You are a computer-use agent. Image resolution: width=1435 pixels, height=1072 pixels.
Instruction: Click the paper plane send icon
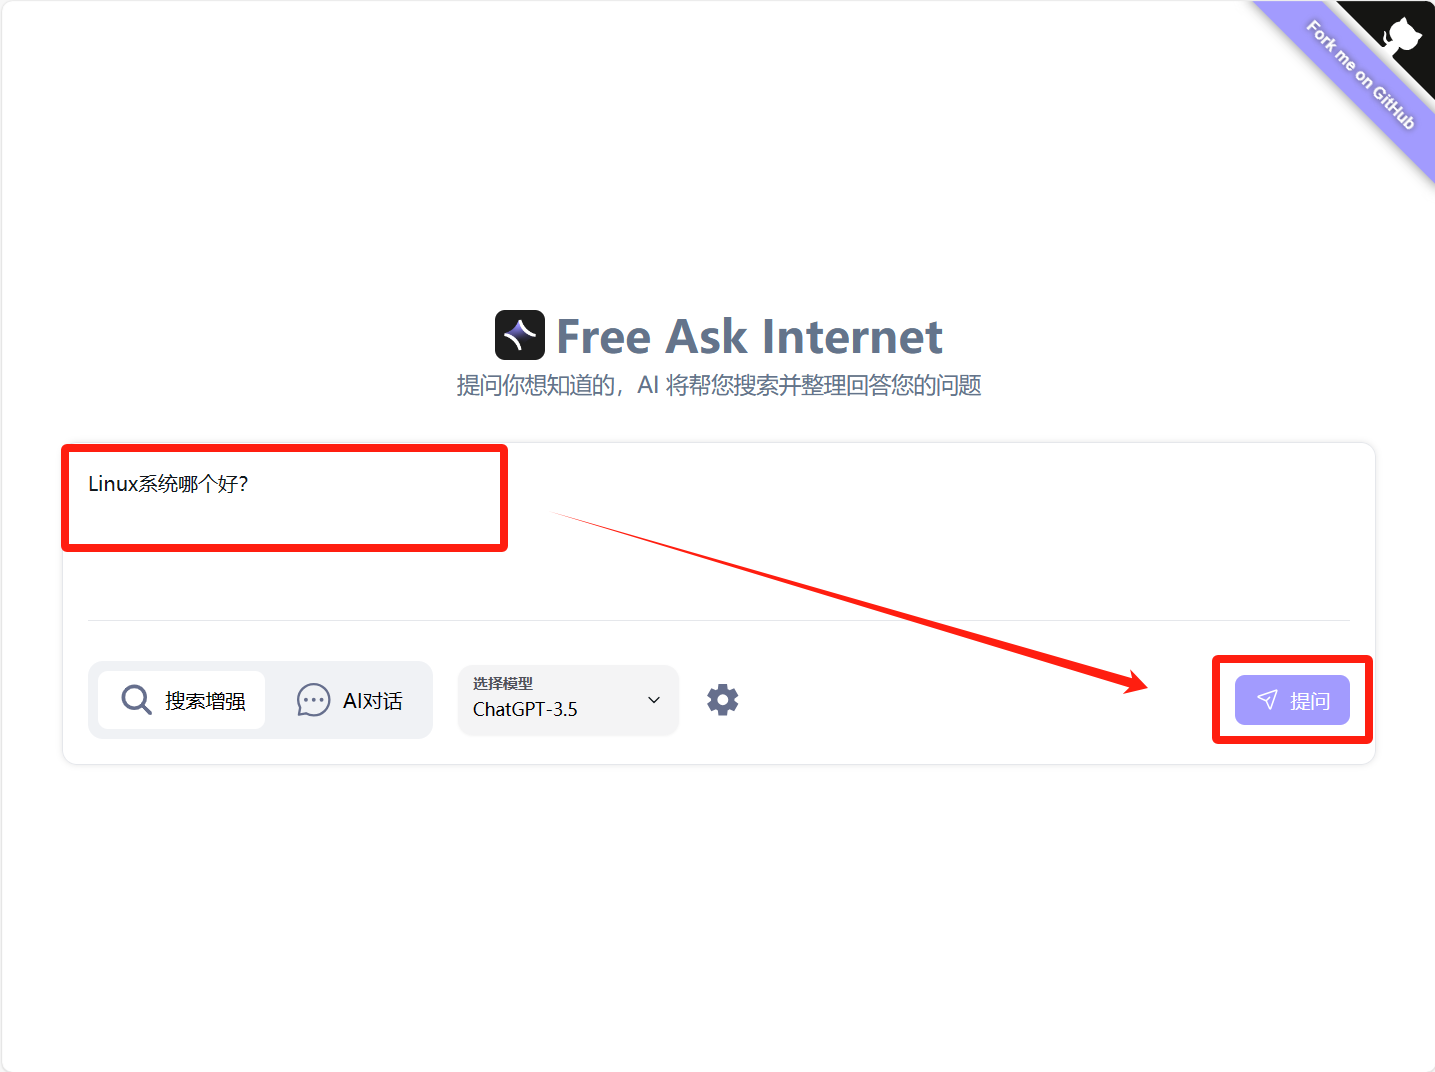[x=1267, y=700]
